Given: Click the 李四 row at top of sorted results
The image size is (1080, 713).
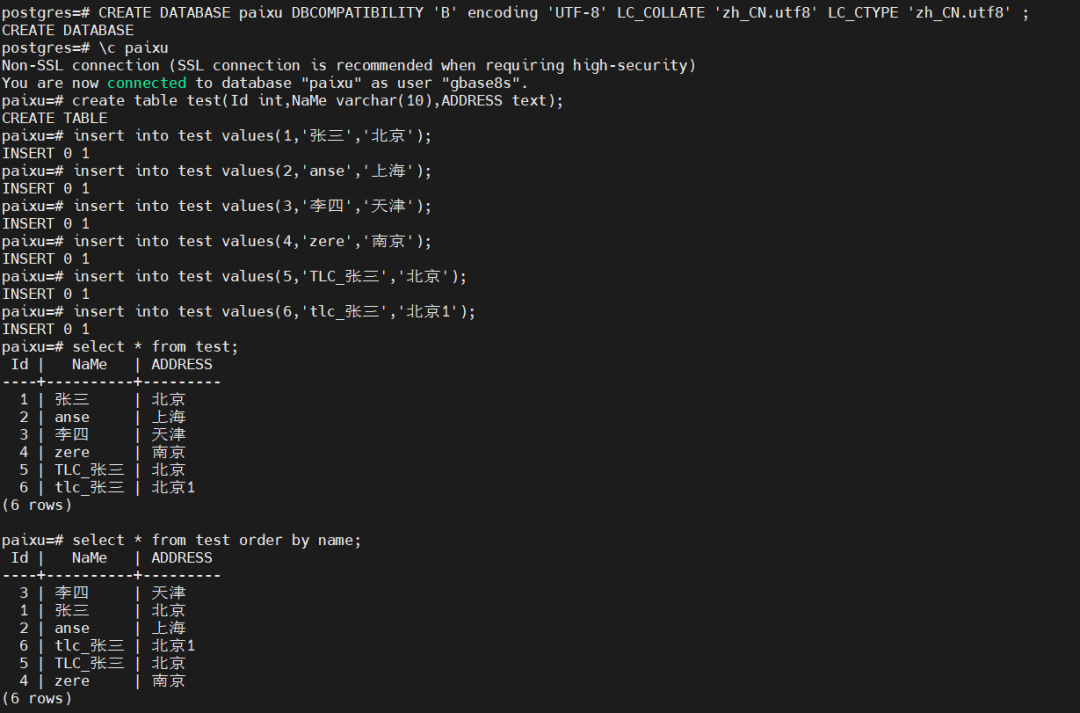Looking at the screenshot, I should (72, 593).
